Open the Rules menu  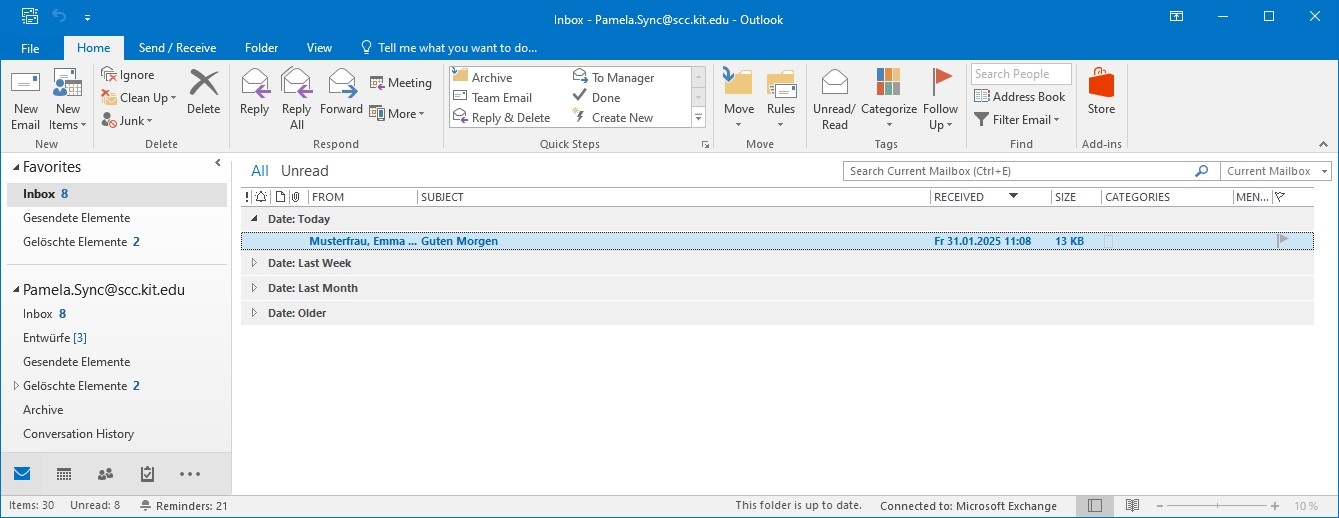[x=781, y=99]
